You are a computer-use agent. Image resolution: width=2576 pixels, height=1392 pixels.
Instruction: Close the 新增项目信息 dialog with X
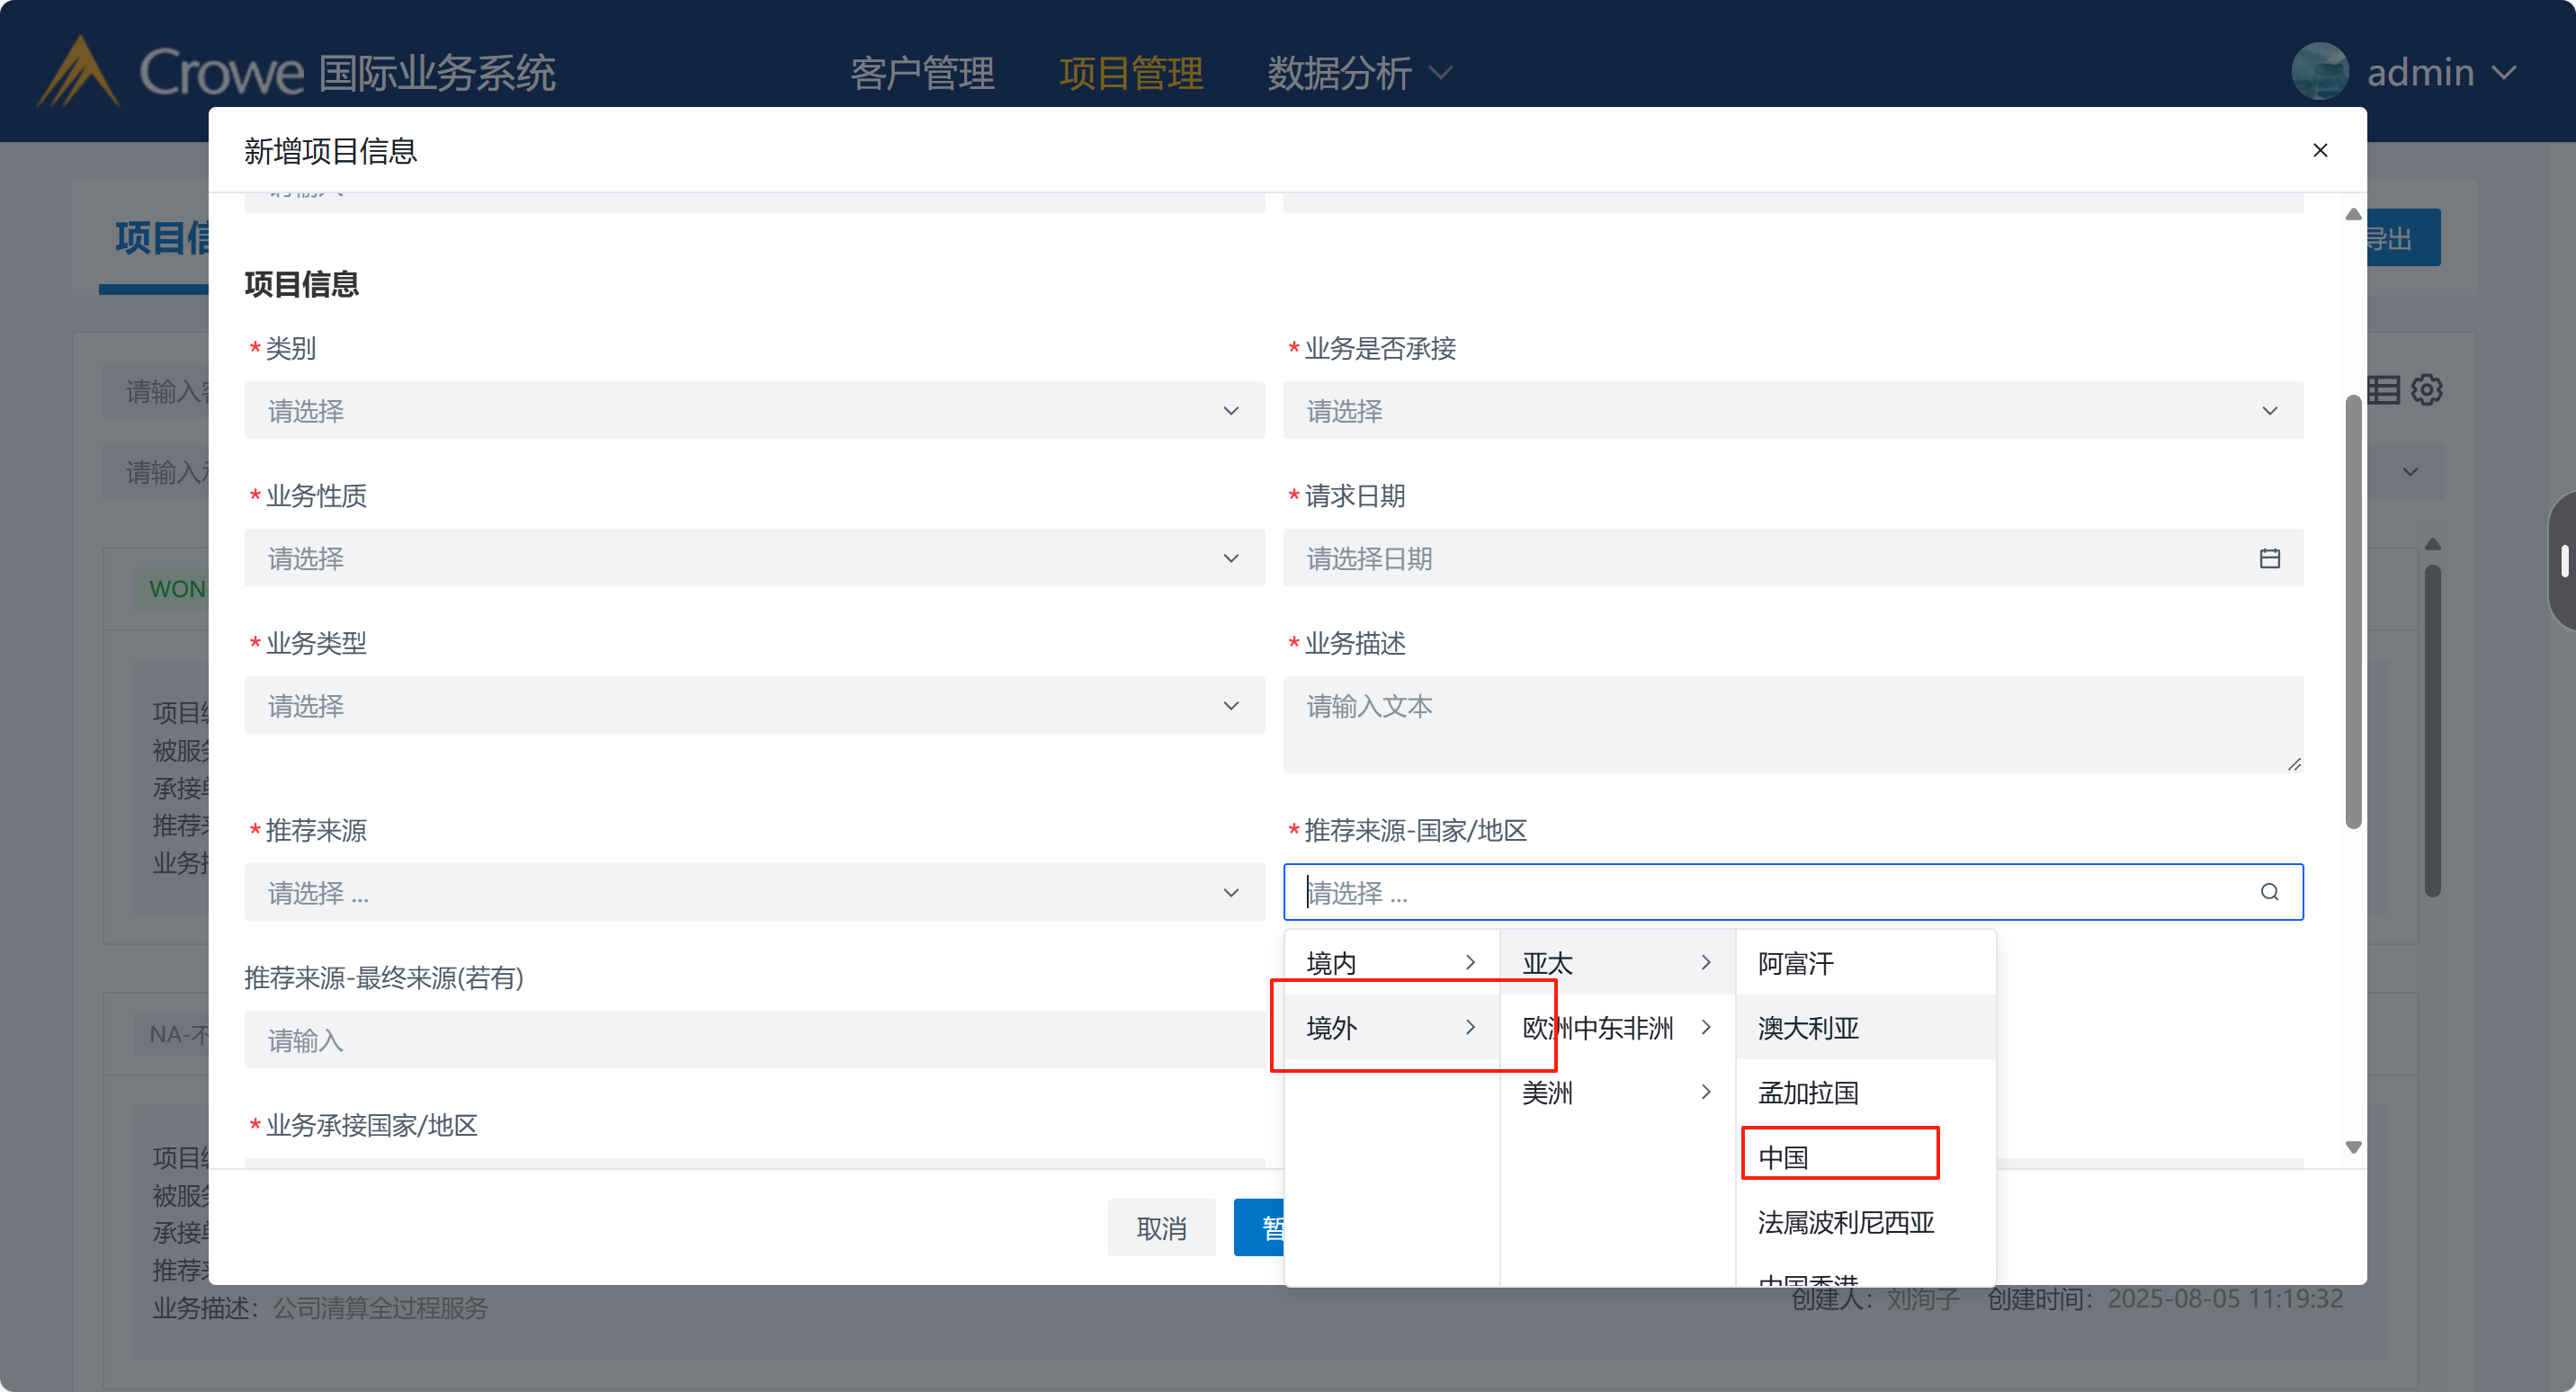coord(2320,150)
